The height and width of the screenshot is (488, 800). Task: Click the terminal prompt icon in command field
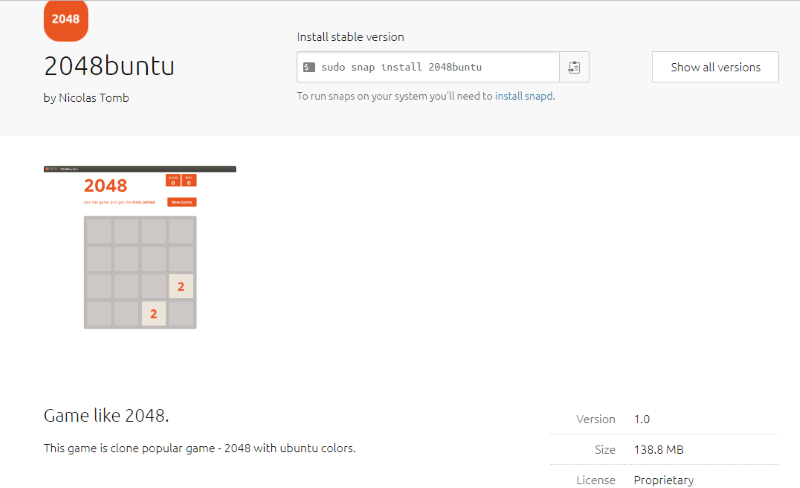pyautogui.click(x=309, y=67)
